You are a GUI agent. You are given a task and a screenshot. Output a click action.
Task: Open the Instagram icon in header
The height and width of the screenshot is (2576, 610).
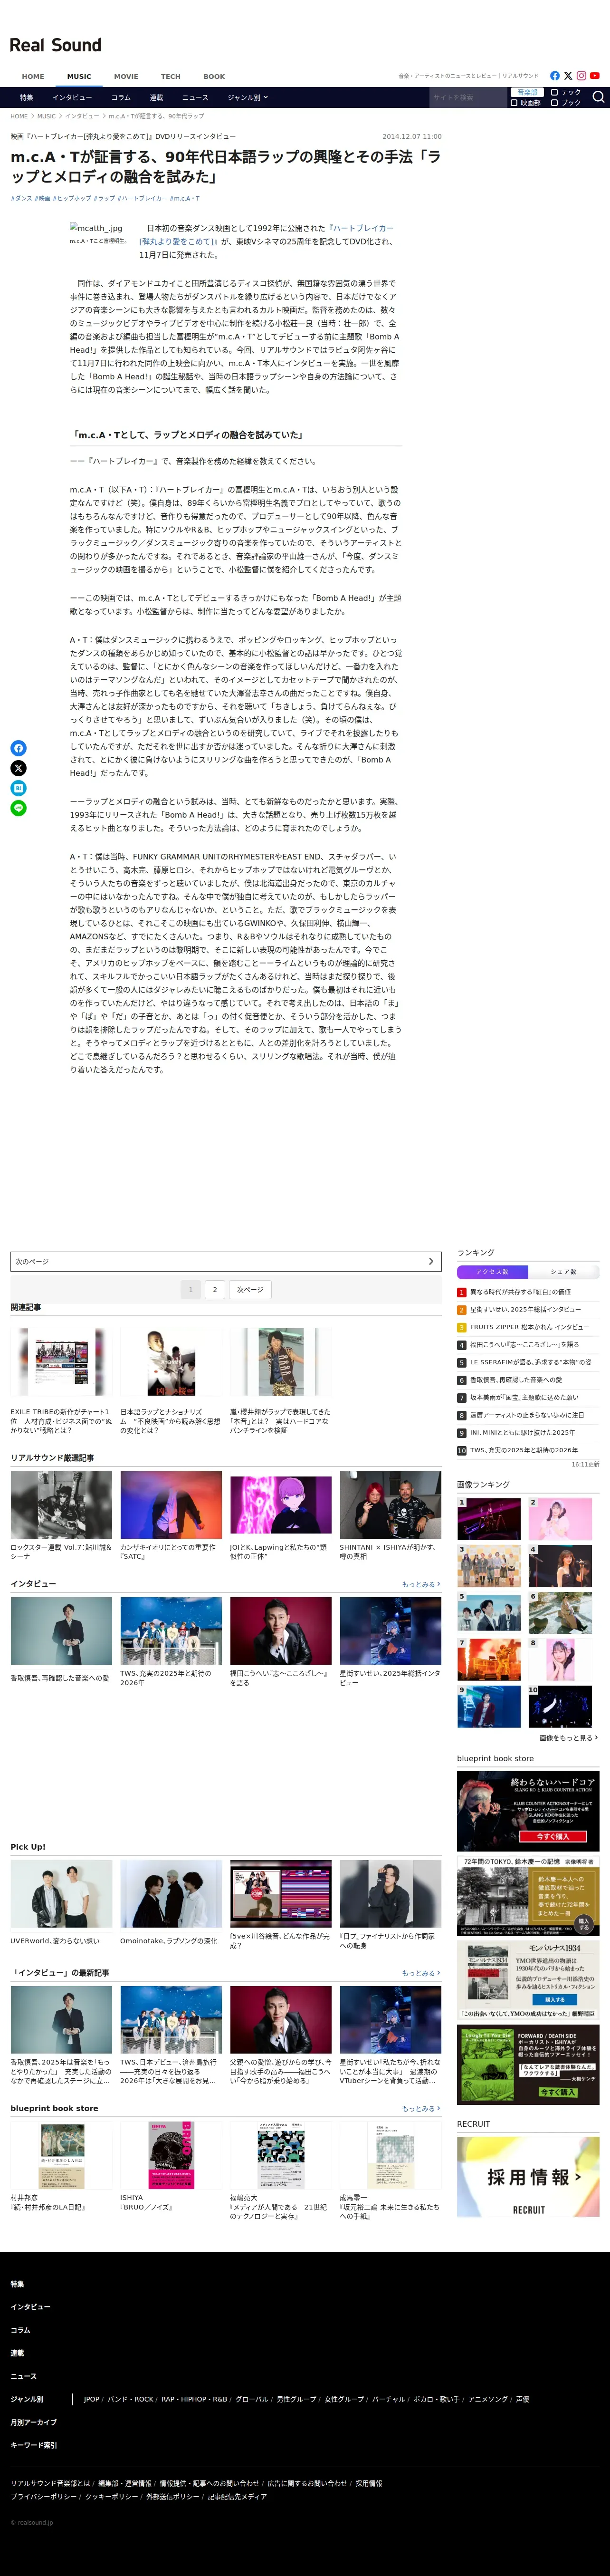(581, 76)
